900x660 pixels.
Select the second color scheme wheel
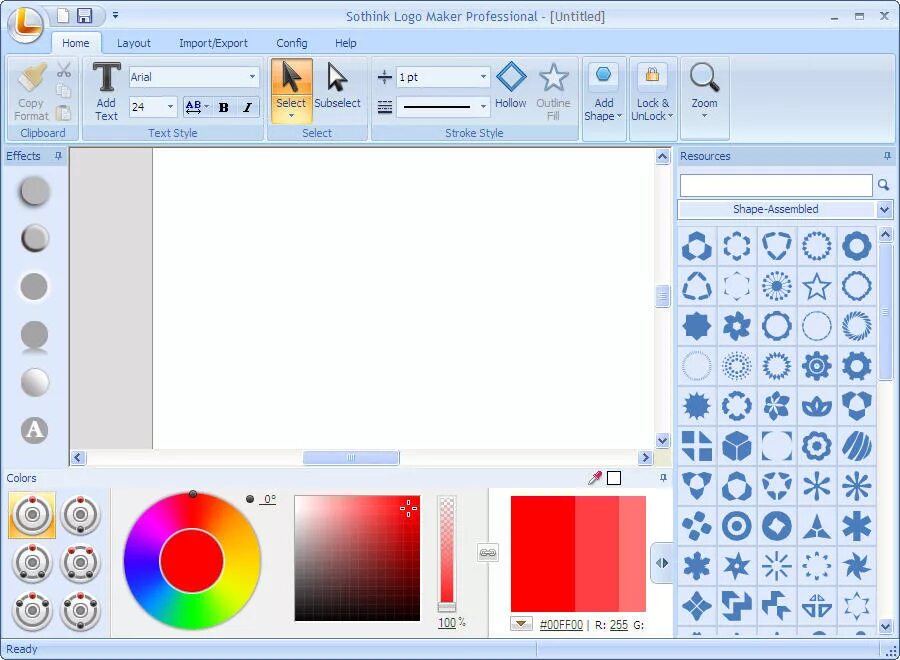(x=80, y=515)
